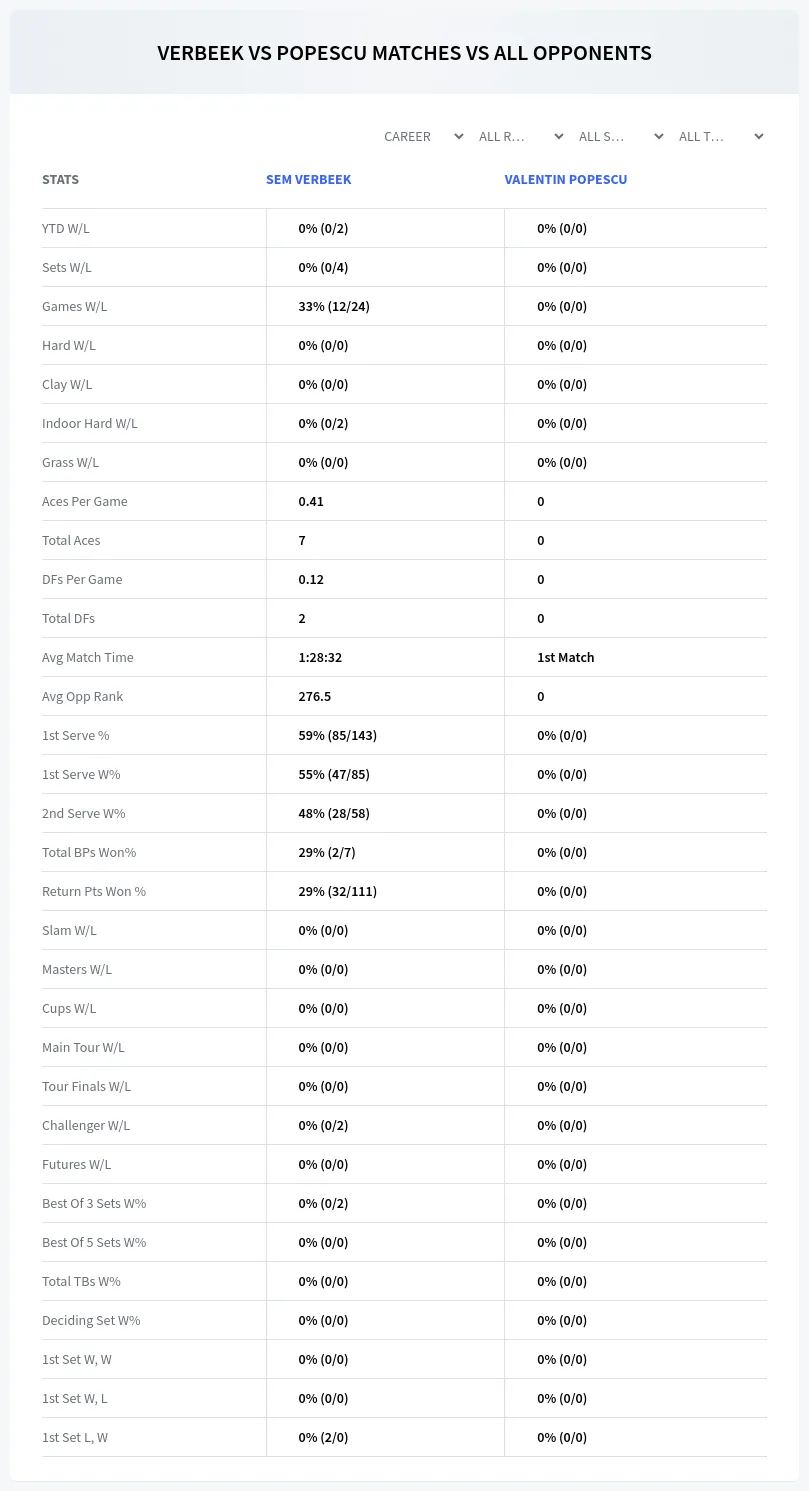Viewport: 809px width, 1491px height.
Task: Click the page title heading
Action: coord(404,53)
